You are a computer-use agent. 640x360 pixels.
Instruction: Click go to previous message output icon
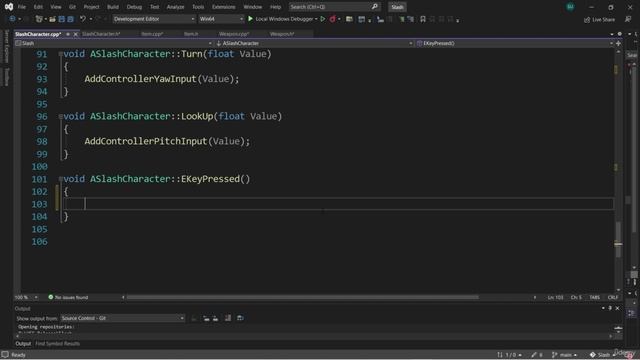(x=207, y=318)
